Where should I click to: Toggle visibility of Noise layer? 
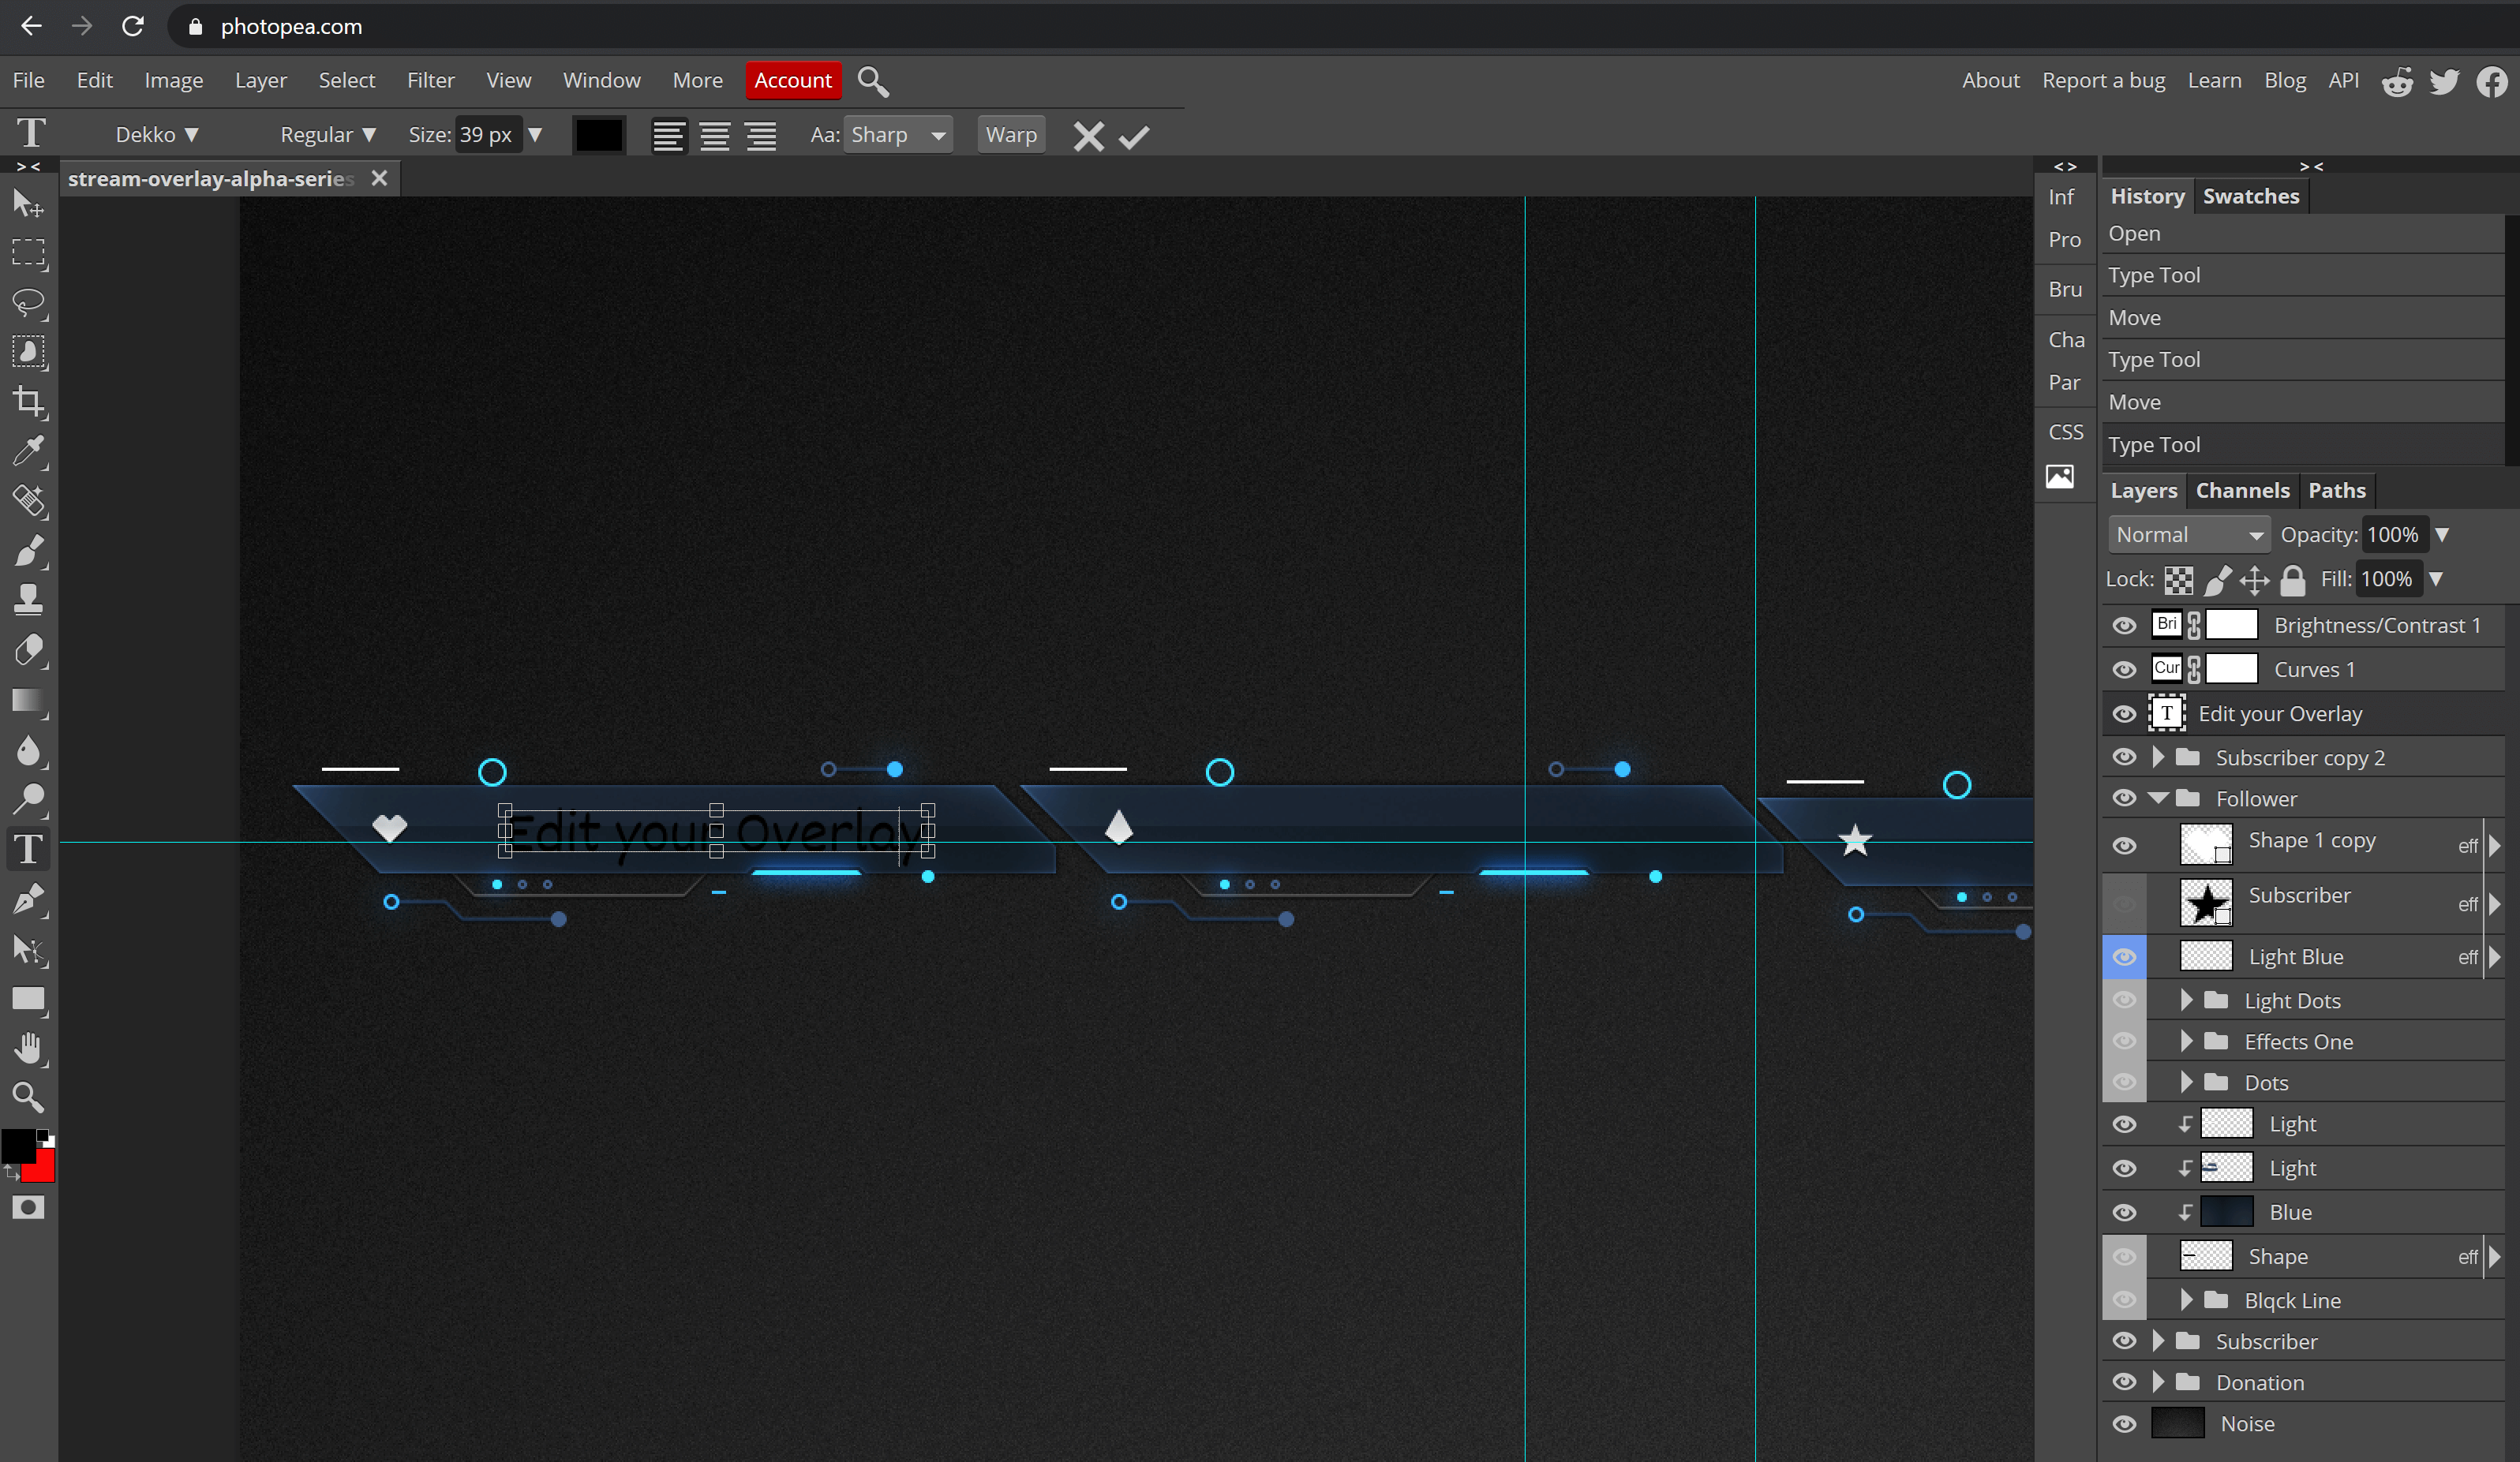(x=2124, y=1424)
